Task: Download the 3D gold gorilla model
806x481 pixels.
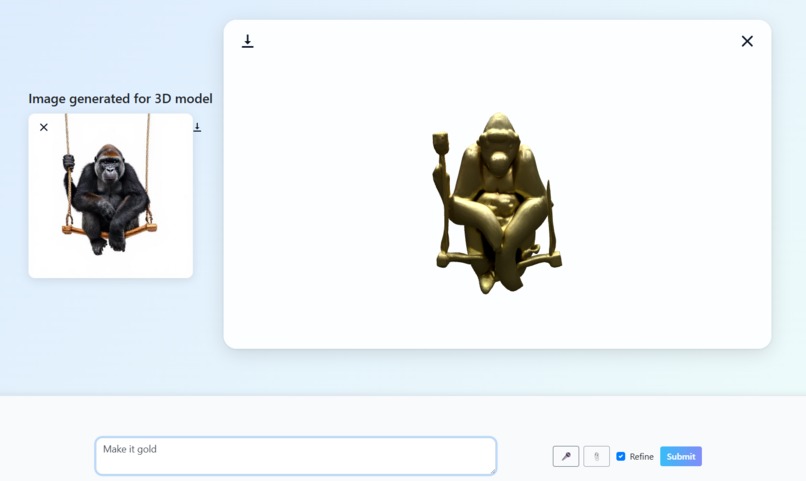Action: pyautogui.click(x=247, y=41)
